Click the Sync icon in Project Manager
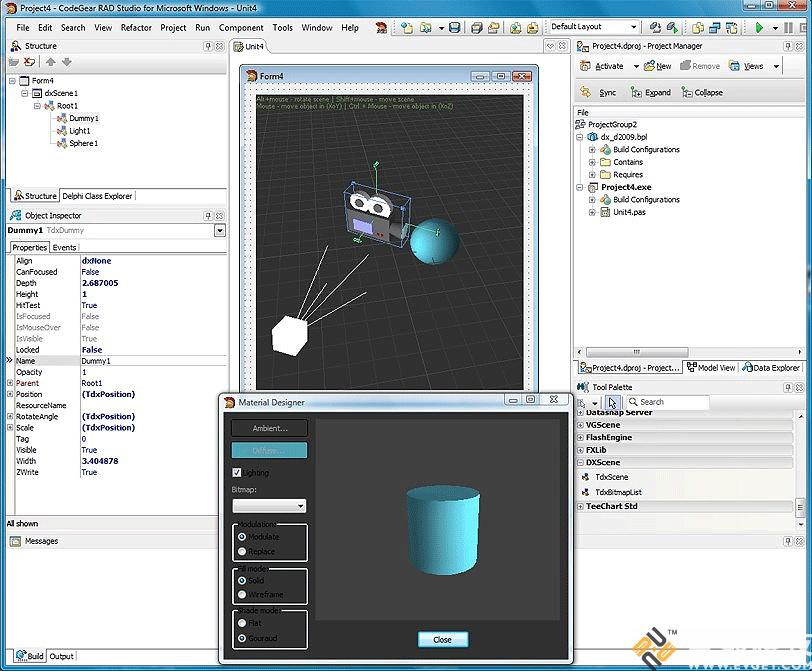This screenshot has width=812, height=671. (x=586, y=92)
